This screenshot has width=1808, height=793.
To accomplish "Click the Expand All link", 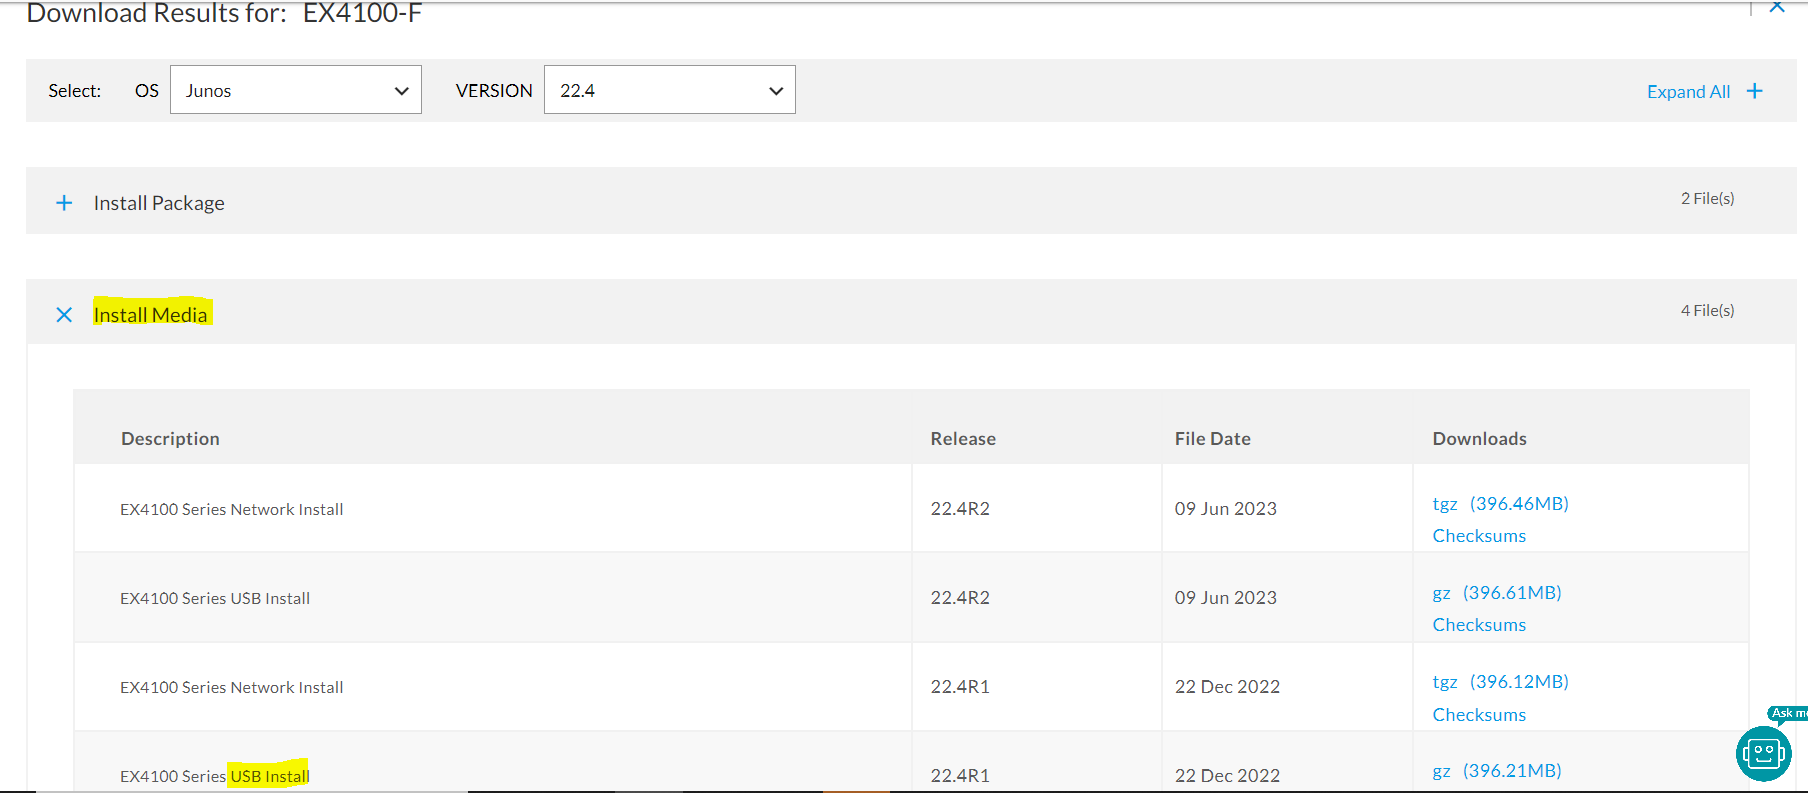I will coord(1688,91).
